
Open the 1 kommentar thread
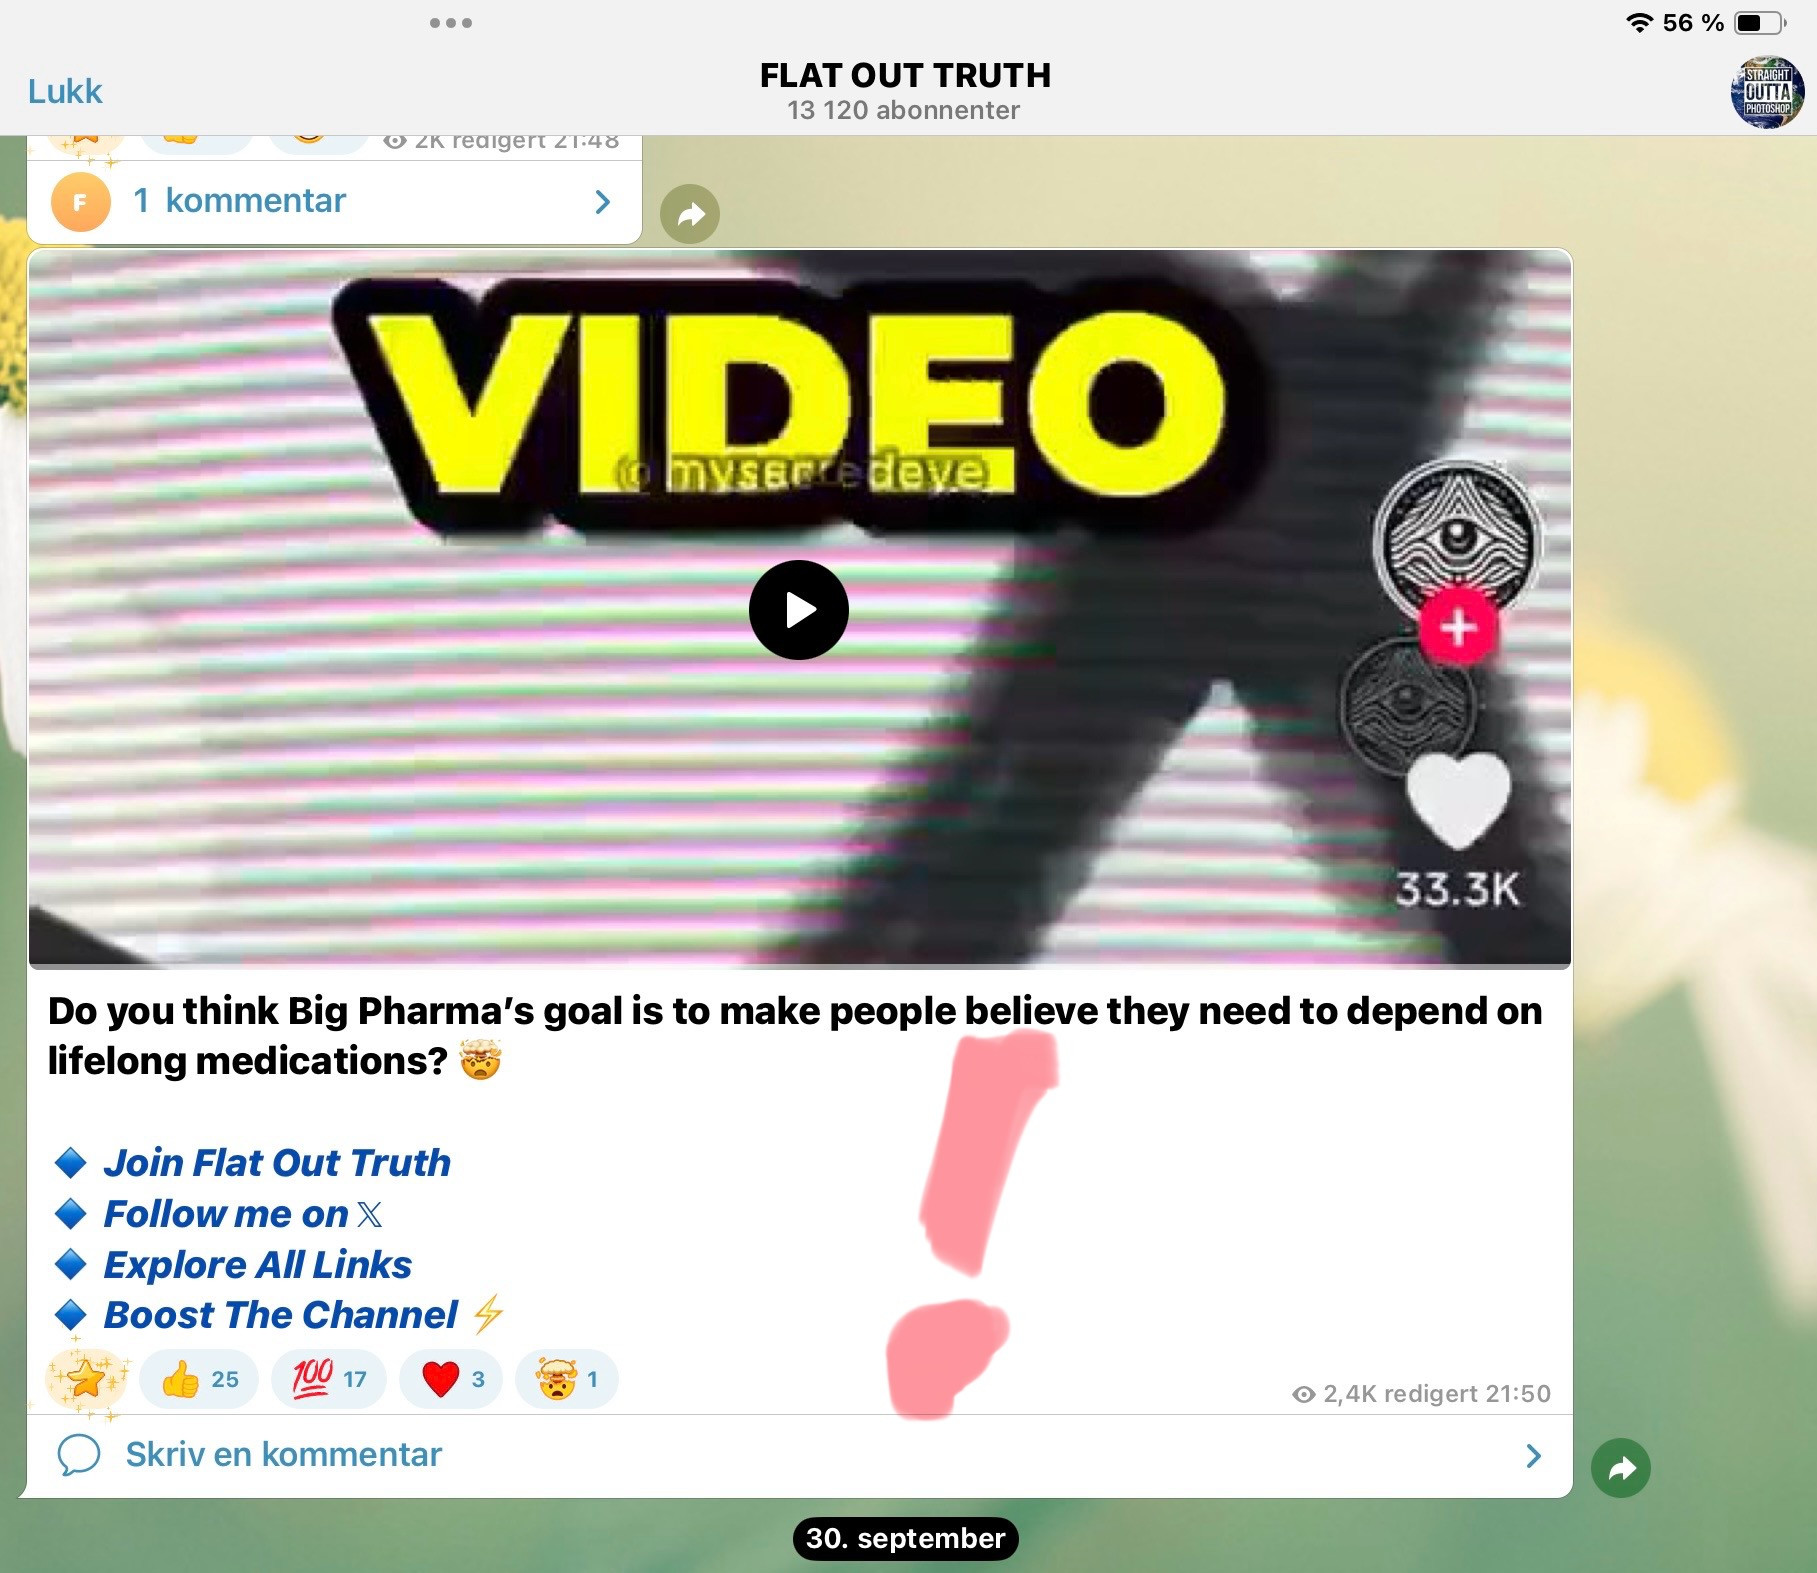pyautogui.click(x=255, y=201)
